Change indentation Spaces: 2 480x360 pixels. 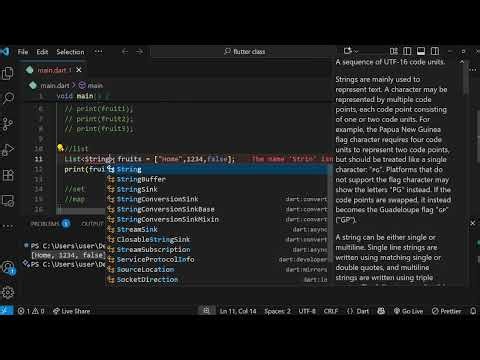pyautogui.click(x=277, y=311)
